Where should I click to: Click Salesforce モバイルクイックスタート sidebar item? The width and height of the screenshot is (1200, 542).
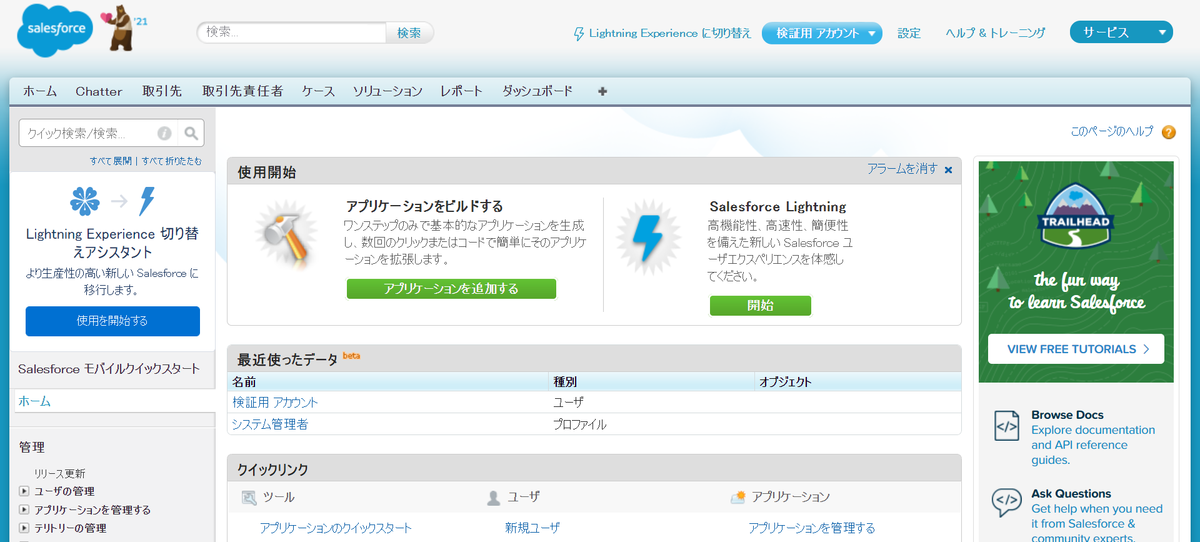(109, 369)
